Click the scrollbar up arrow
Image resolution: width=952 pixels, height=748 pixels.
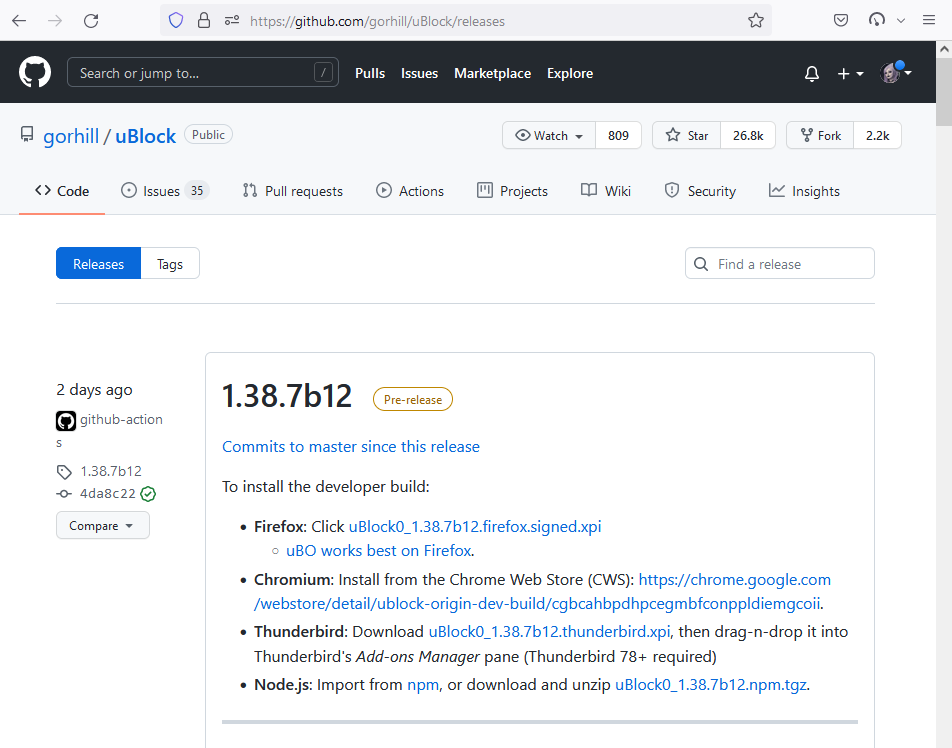point(944,49)
